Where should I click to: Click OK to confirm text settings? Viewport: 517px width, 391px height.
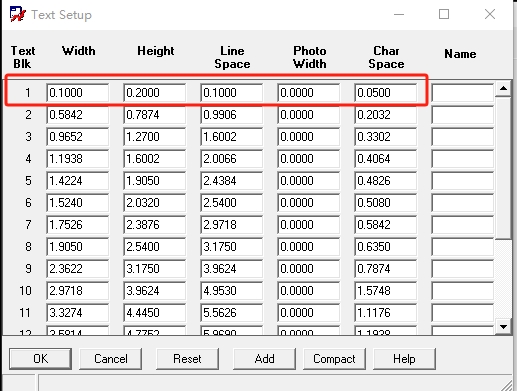40,359
